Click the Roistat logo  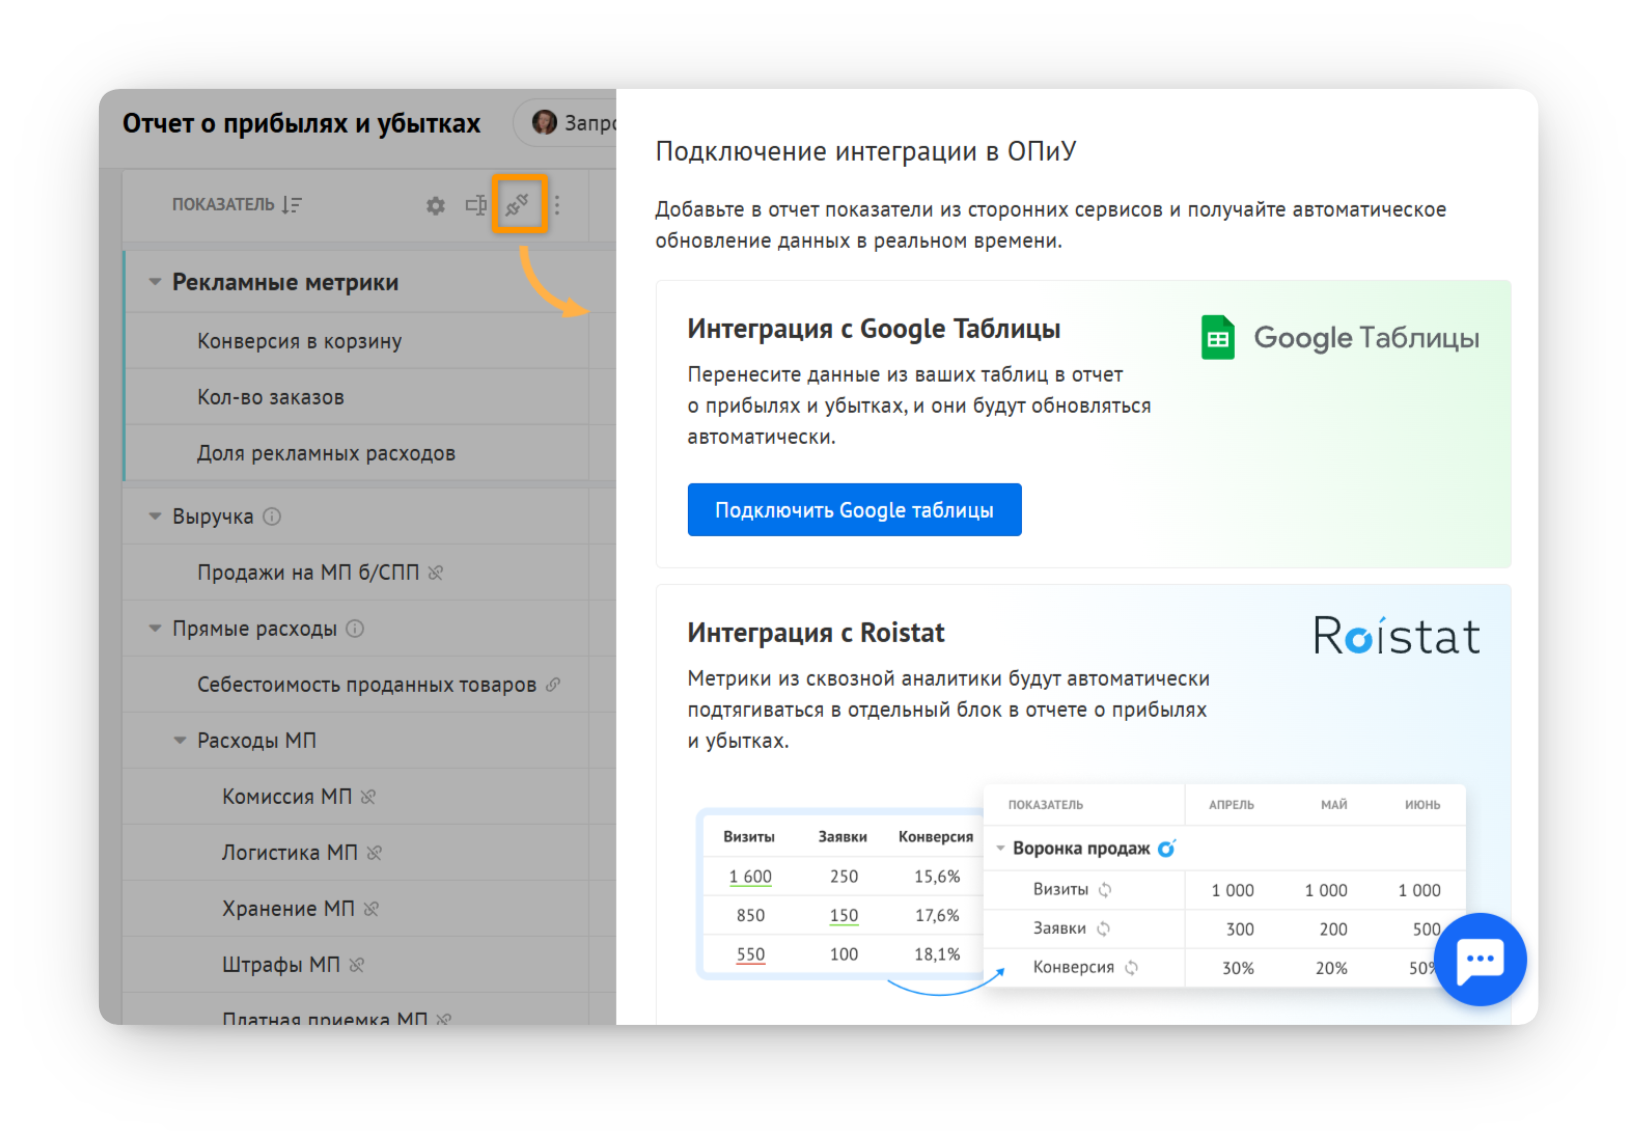coord(1396,636)
